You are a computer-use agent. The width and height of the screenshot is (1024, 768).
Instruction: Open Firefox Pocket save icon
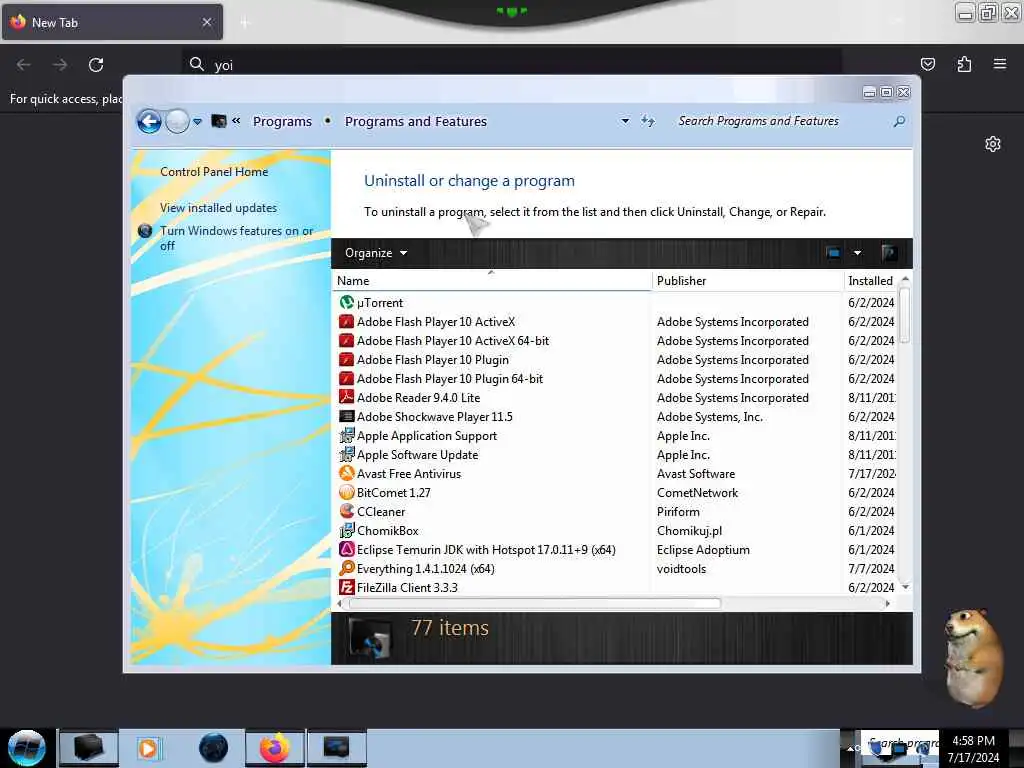click(927, 64)
